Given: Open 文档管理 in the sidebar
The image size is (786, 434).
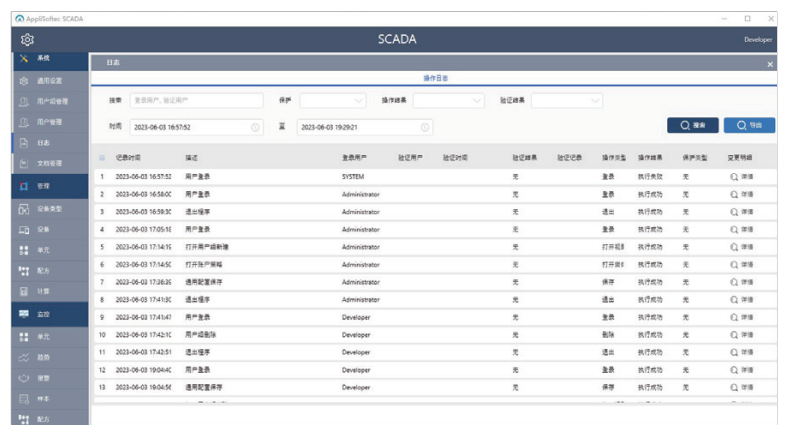Looking at the screenshot, I should (x=50, y=163).
